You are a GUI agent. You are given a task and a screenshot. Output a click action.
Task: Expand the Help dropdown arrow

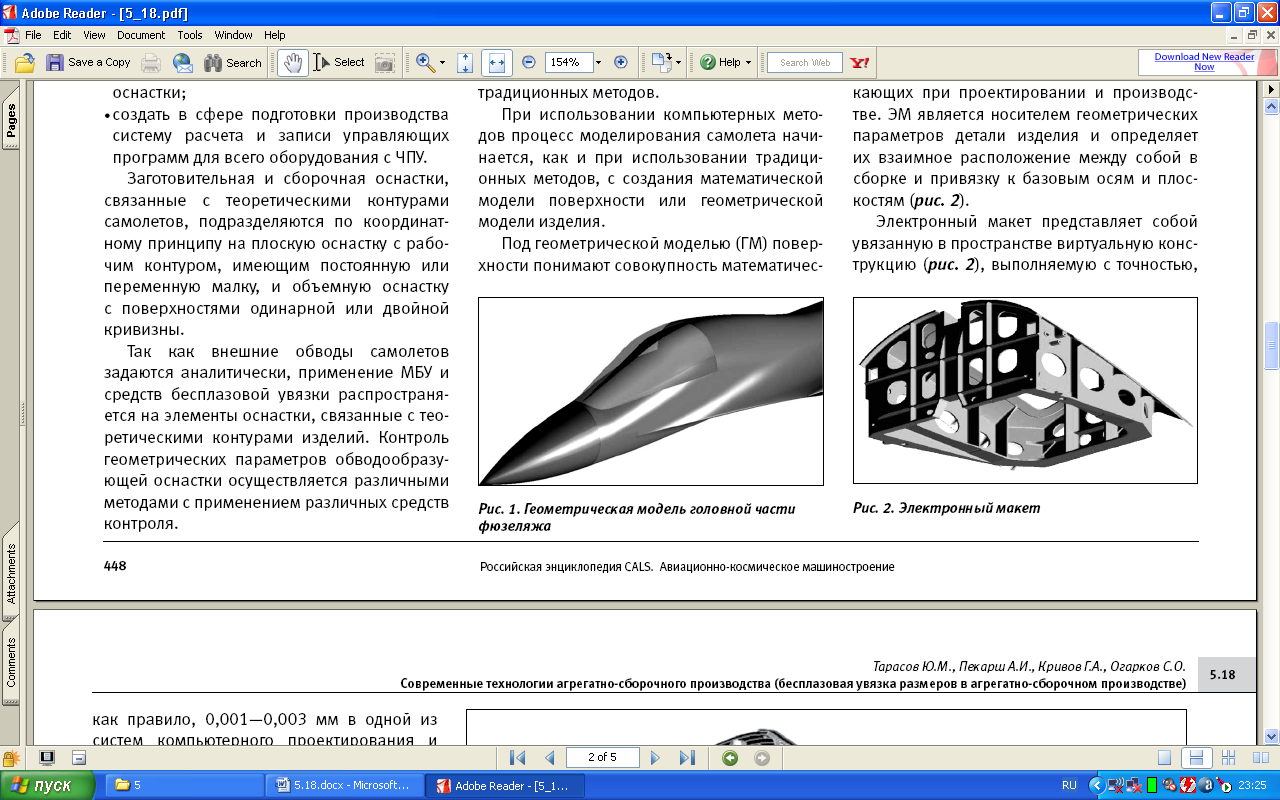coord(749,62)
